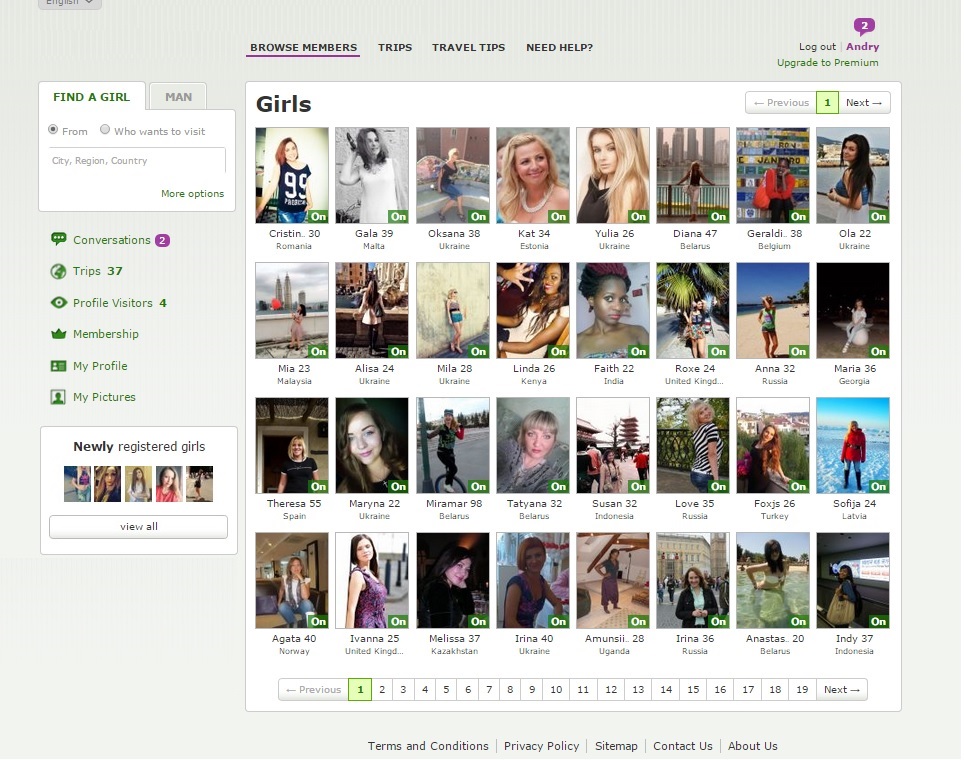Click the Linda 26 name label
Viewport: 964px width, 760px height.
(534, 369)
